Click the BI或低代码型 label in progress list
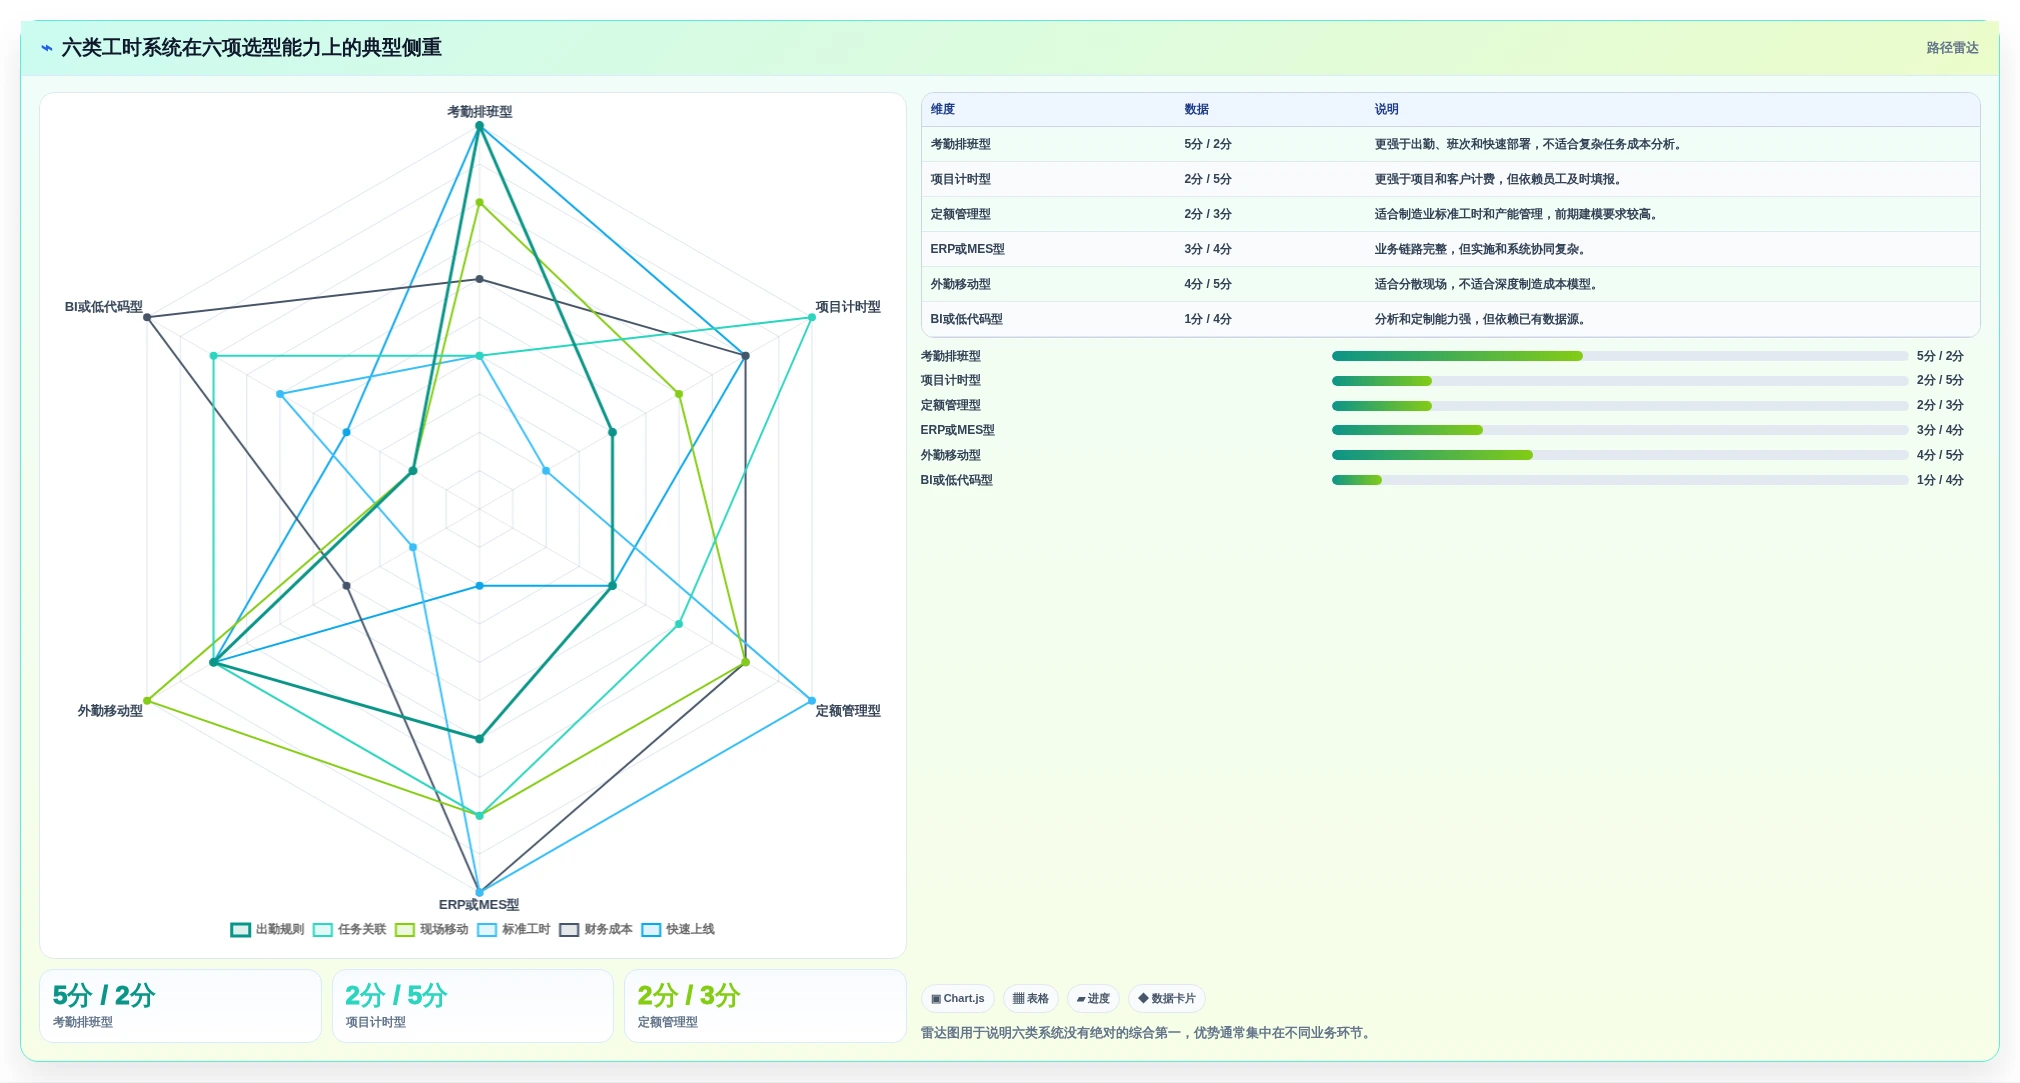Image resolution: width=2020 pixels, height=1083 pixels. tap(956, 480)
